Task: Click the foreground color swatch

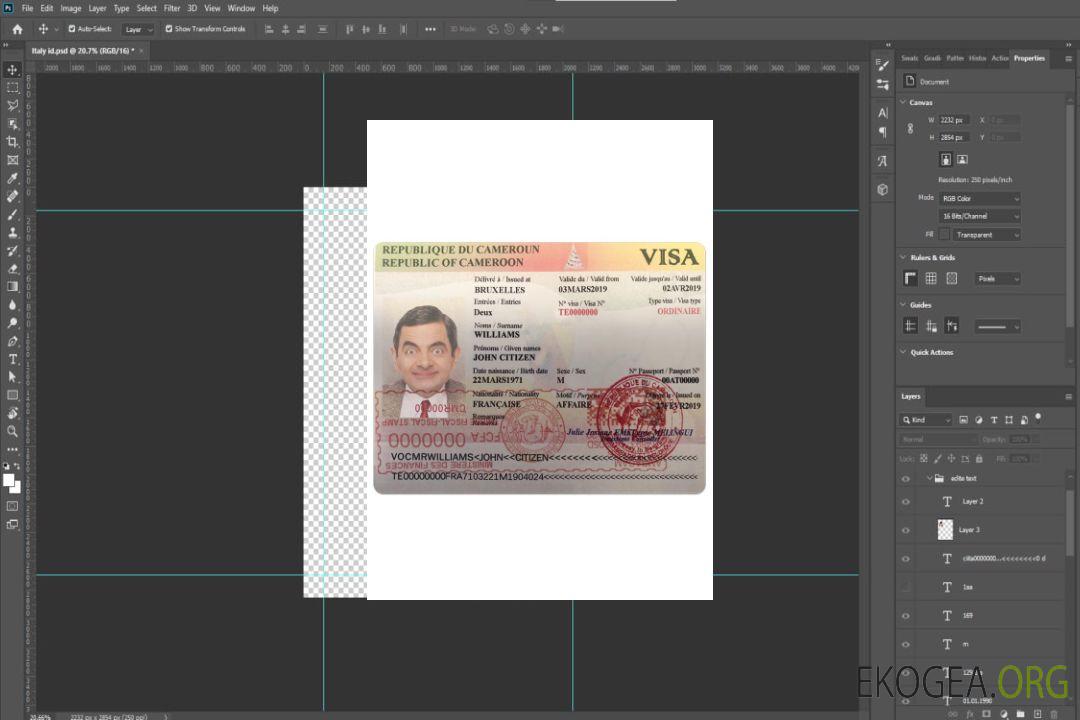Action: pyautogui.click(x=8, y=480)
